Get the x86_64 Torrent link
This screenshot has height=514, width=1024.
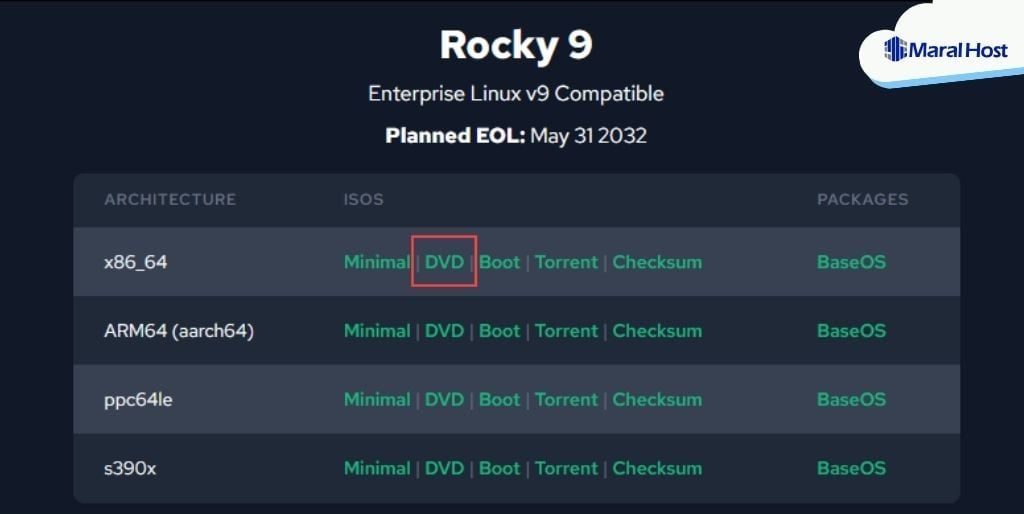coord(566,262)
